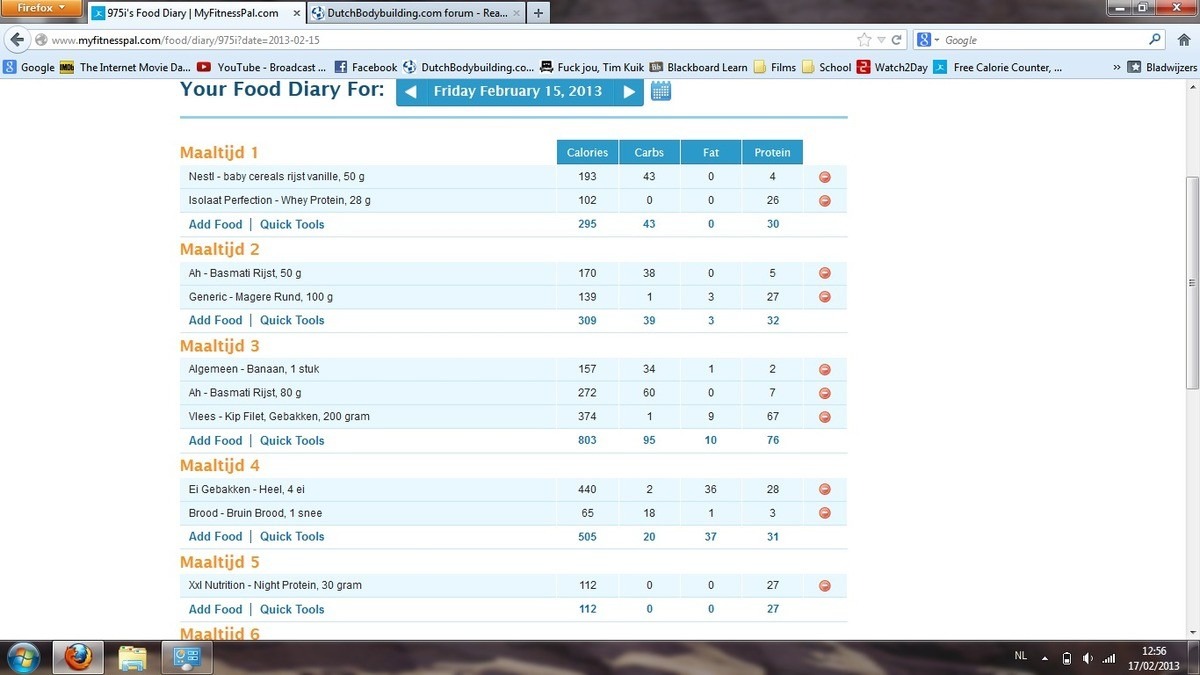Image resolution: width=1200 pixels, height=675 pixels.
Task: Delete the Isolaat Perfection Whey Protein entry
Action: (x=824, y=201)
